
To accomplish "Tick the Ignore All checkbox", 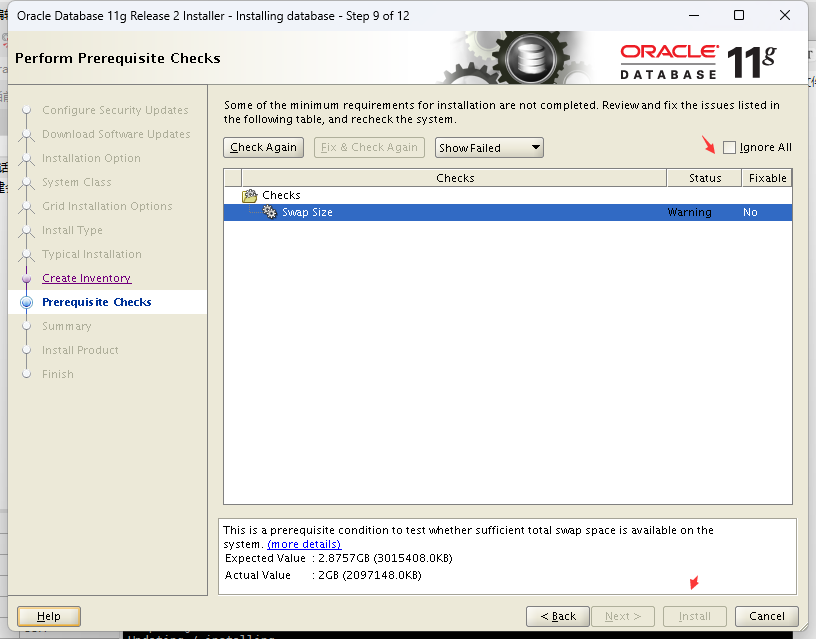I will point(729,148).
